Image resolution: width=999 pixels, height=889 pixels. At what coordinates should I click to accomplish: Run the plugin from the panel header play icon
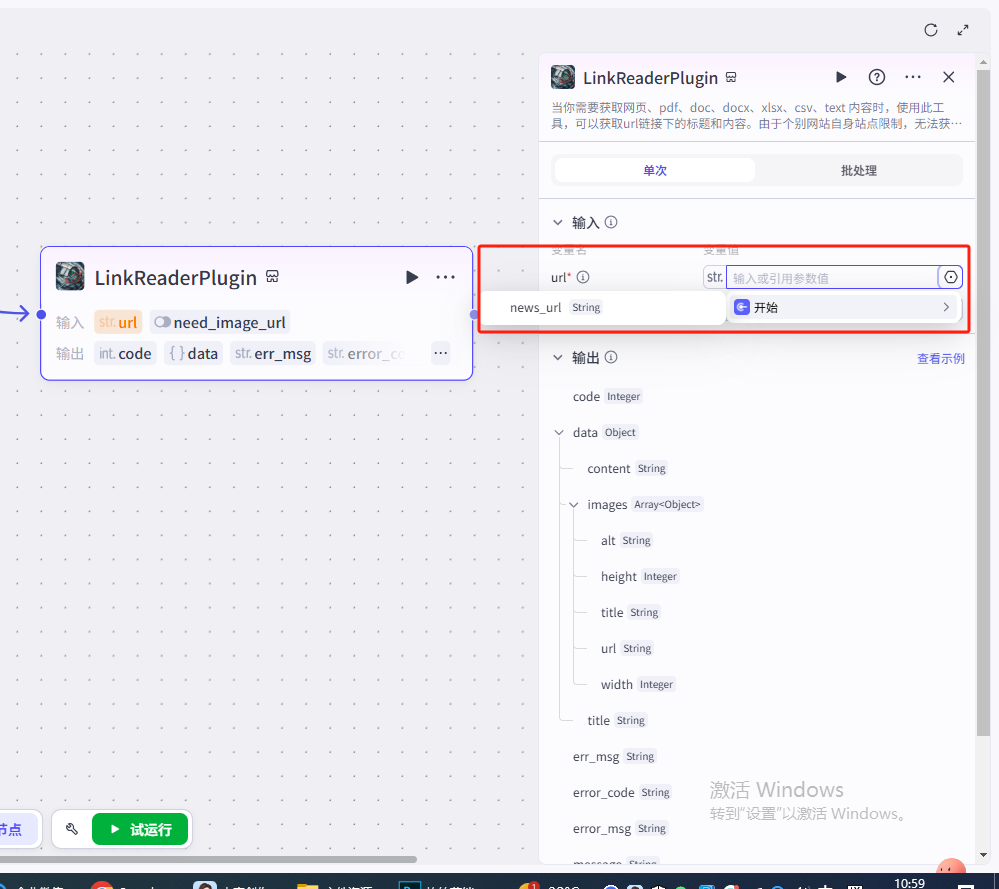[x=841, y=77]
